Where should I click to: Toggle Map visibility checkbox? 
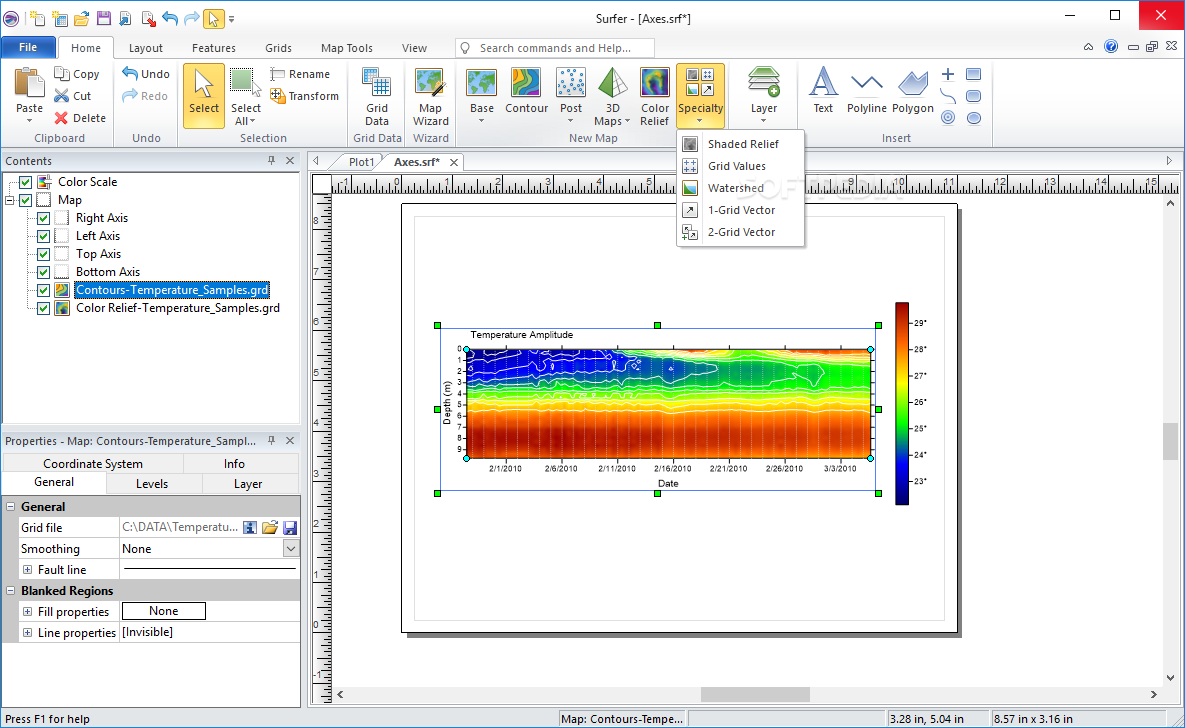26,200
